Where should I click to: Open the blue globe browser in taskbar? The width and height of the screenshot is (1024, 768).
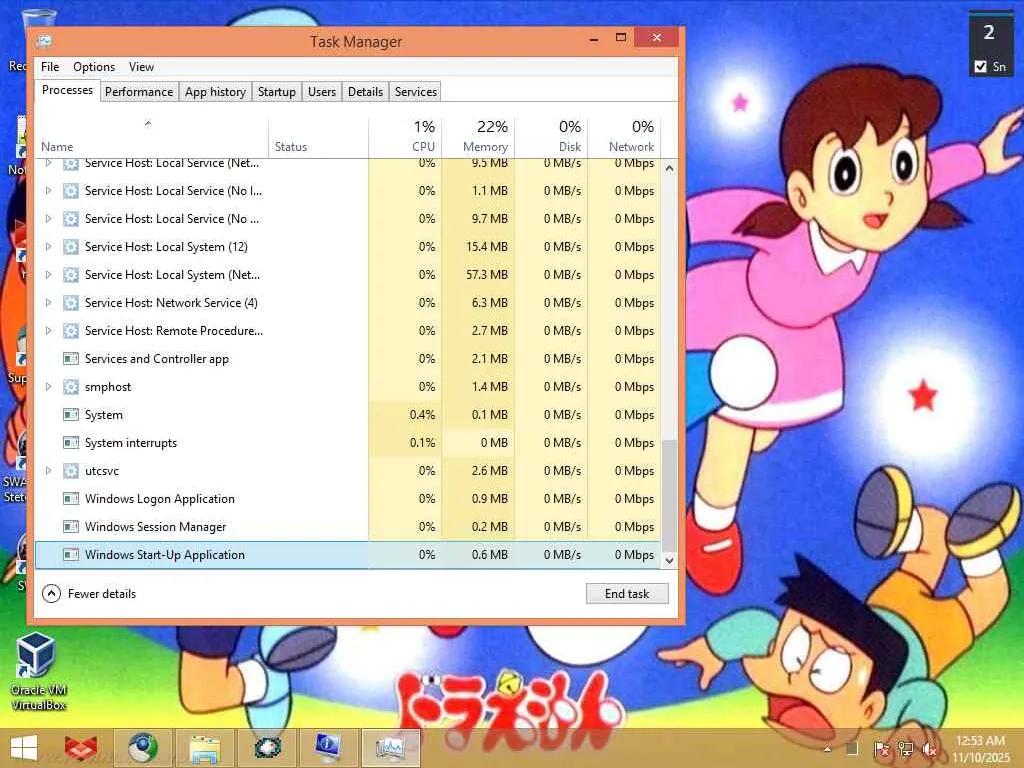[142, 748]
